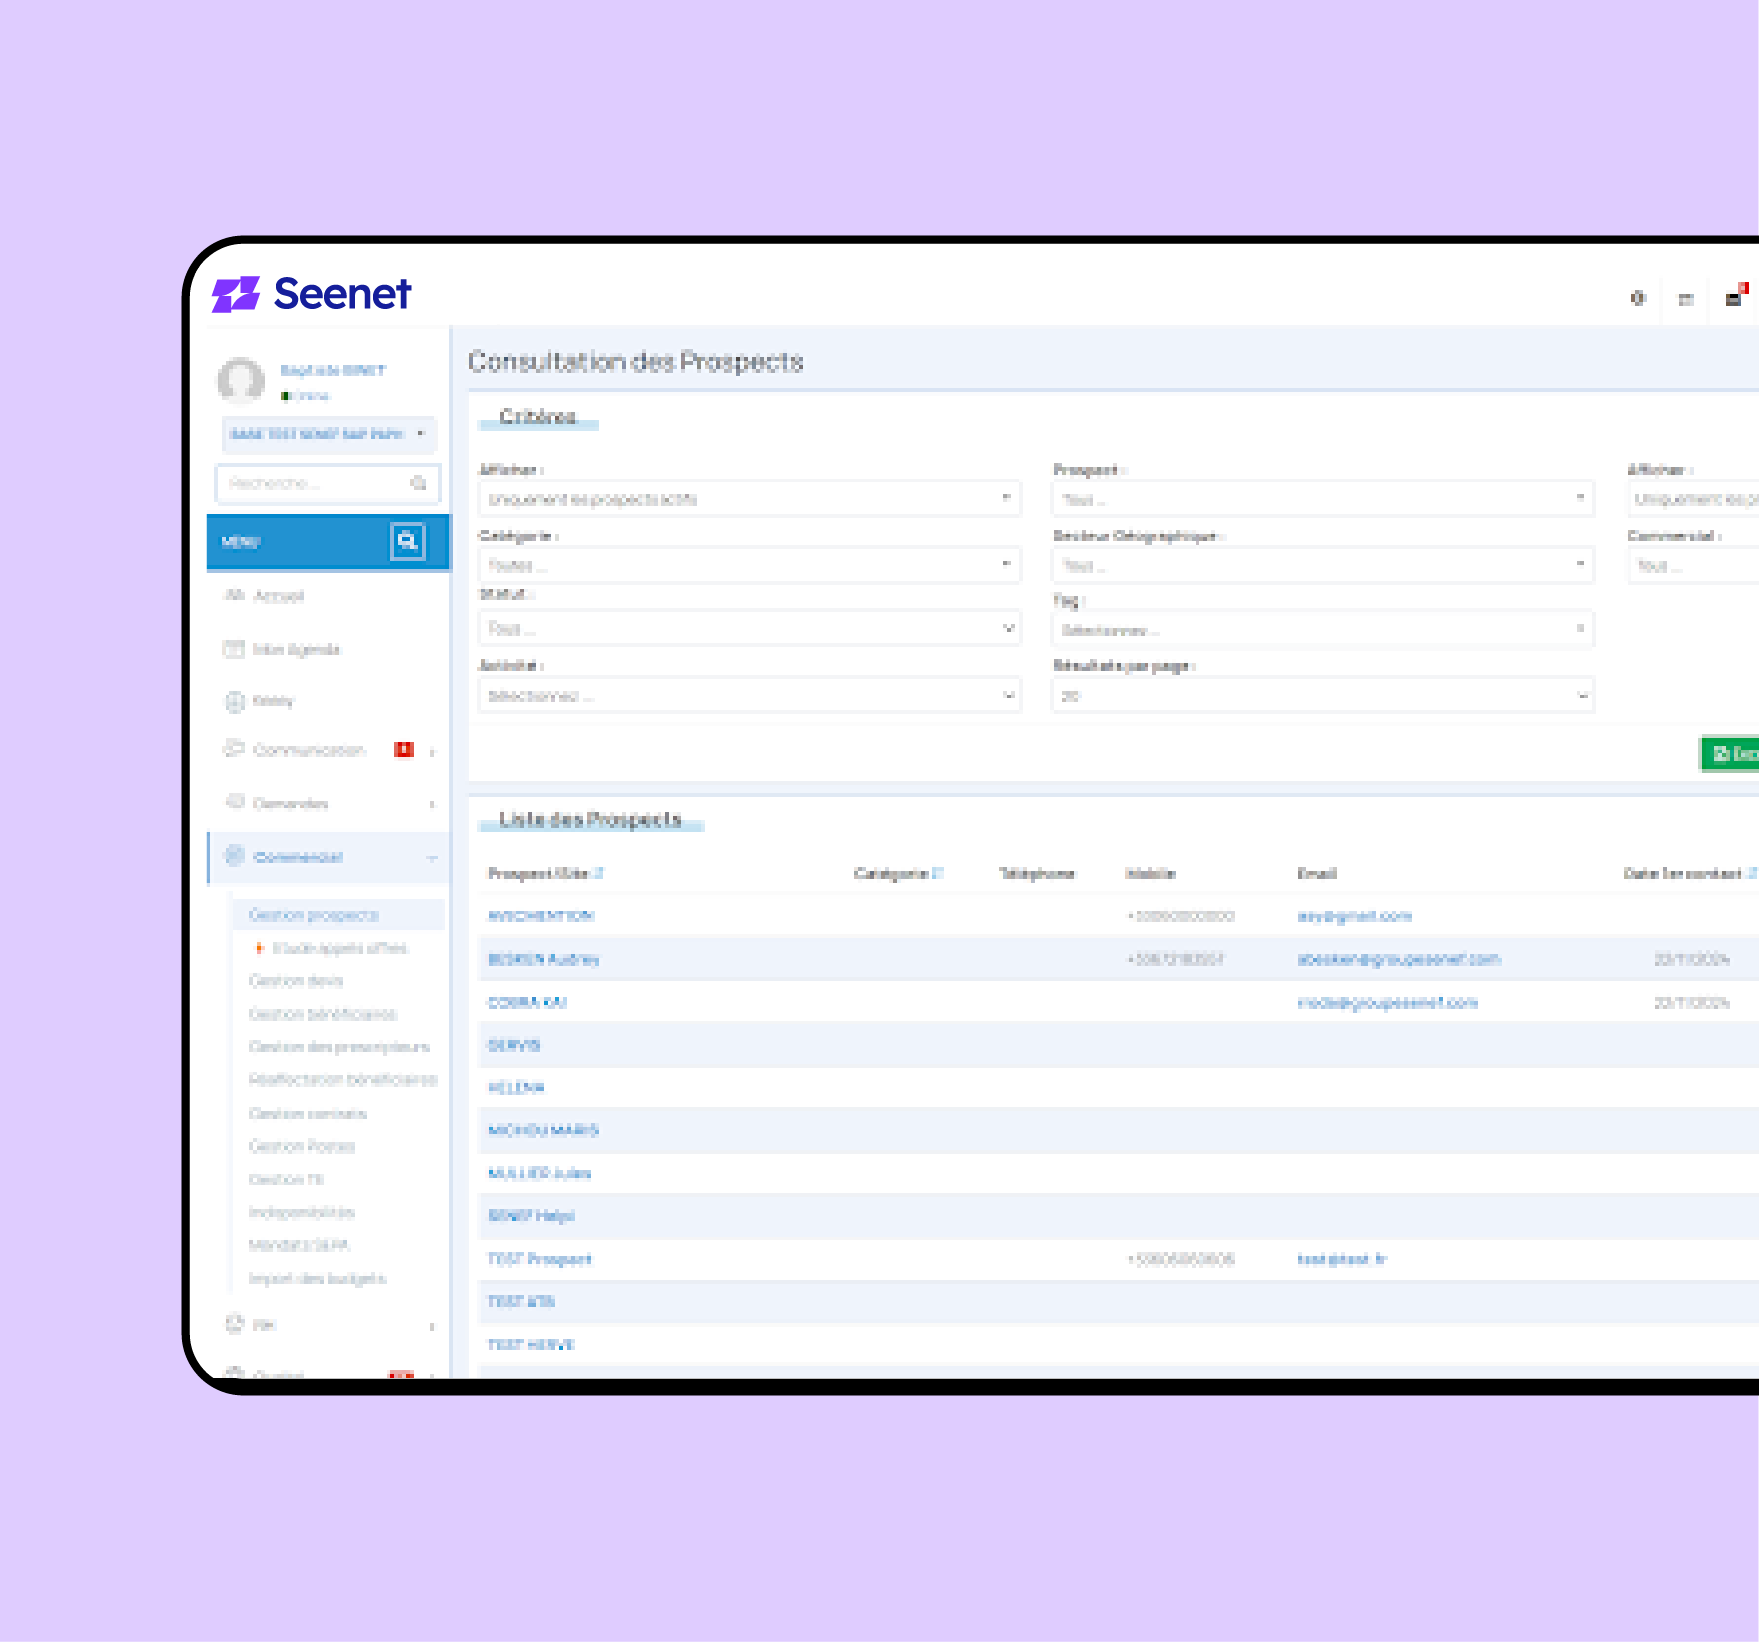Screen dimensions: 1759x1642
Task: Open Gestion prospects in sidebar
Action: coord(314,915)
